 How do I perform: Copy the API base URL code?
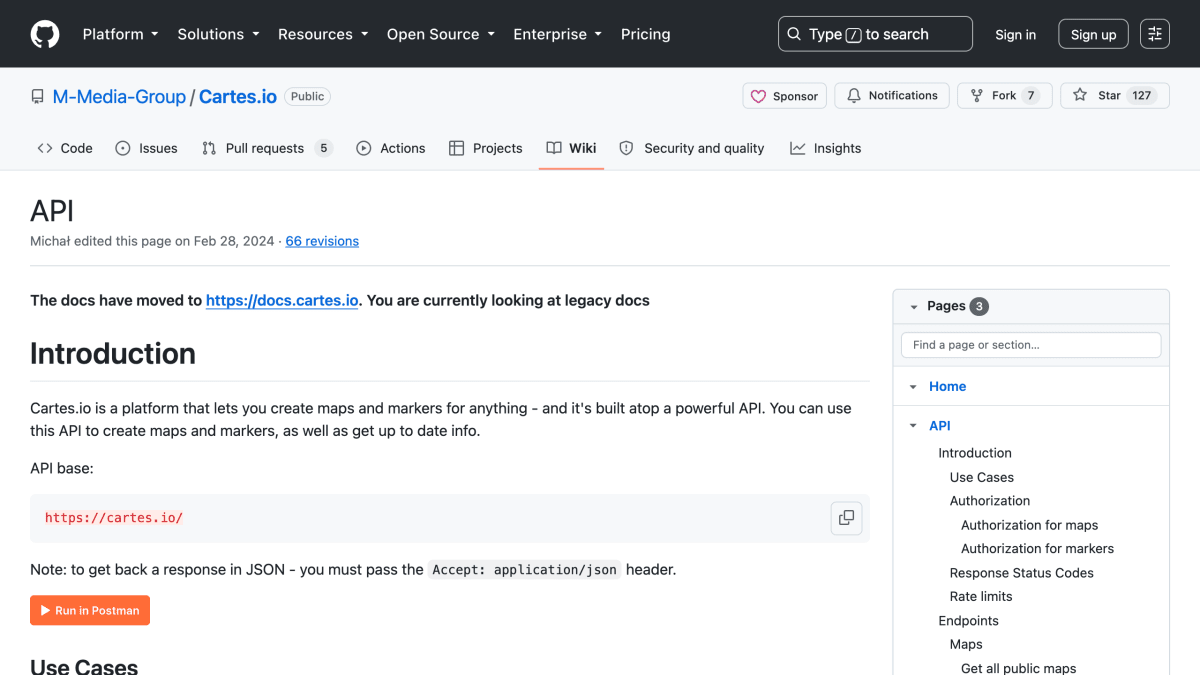(x=846, y=518)
